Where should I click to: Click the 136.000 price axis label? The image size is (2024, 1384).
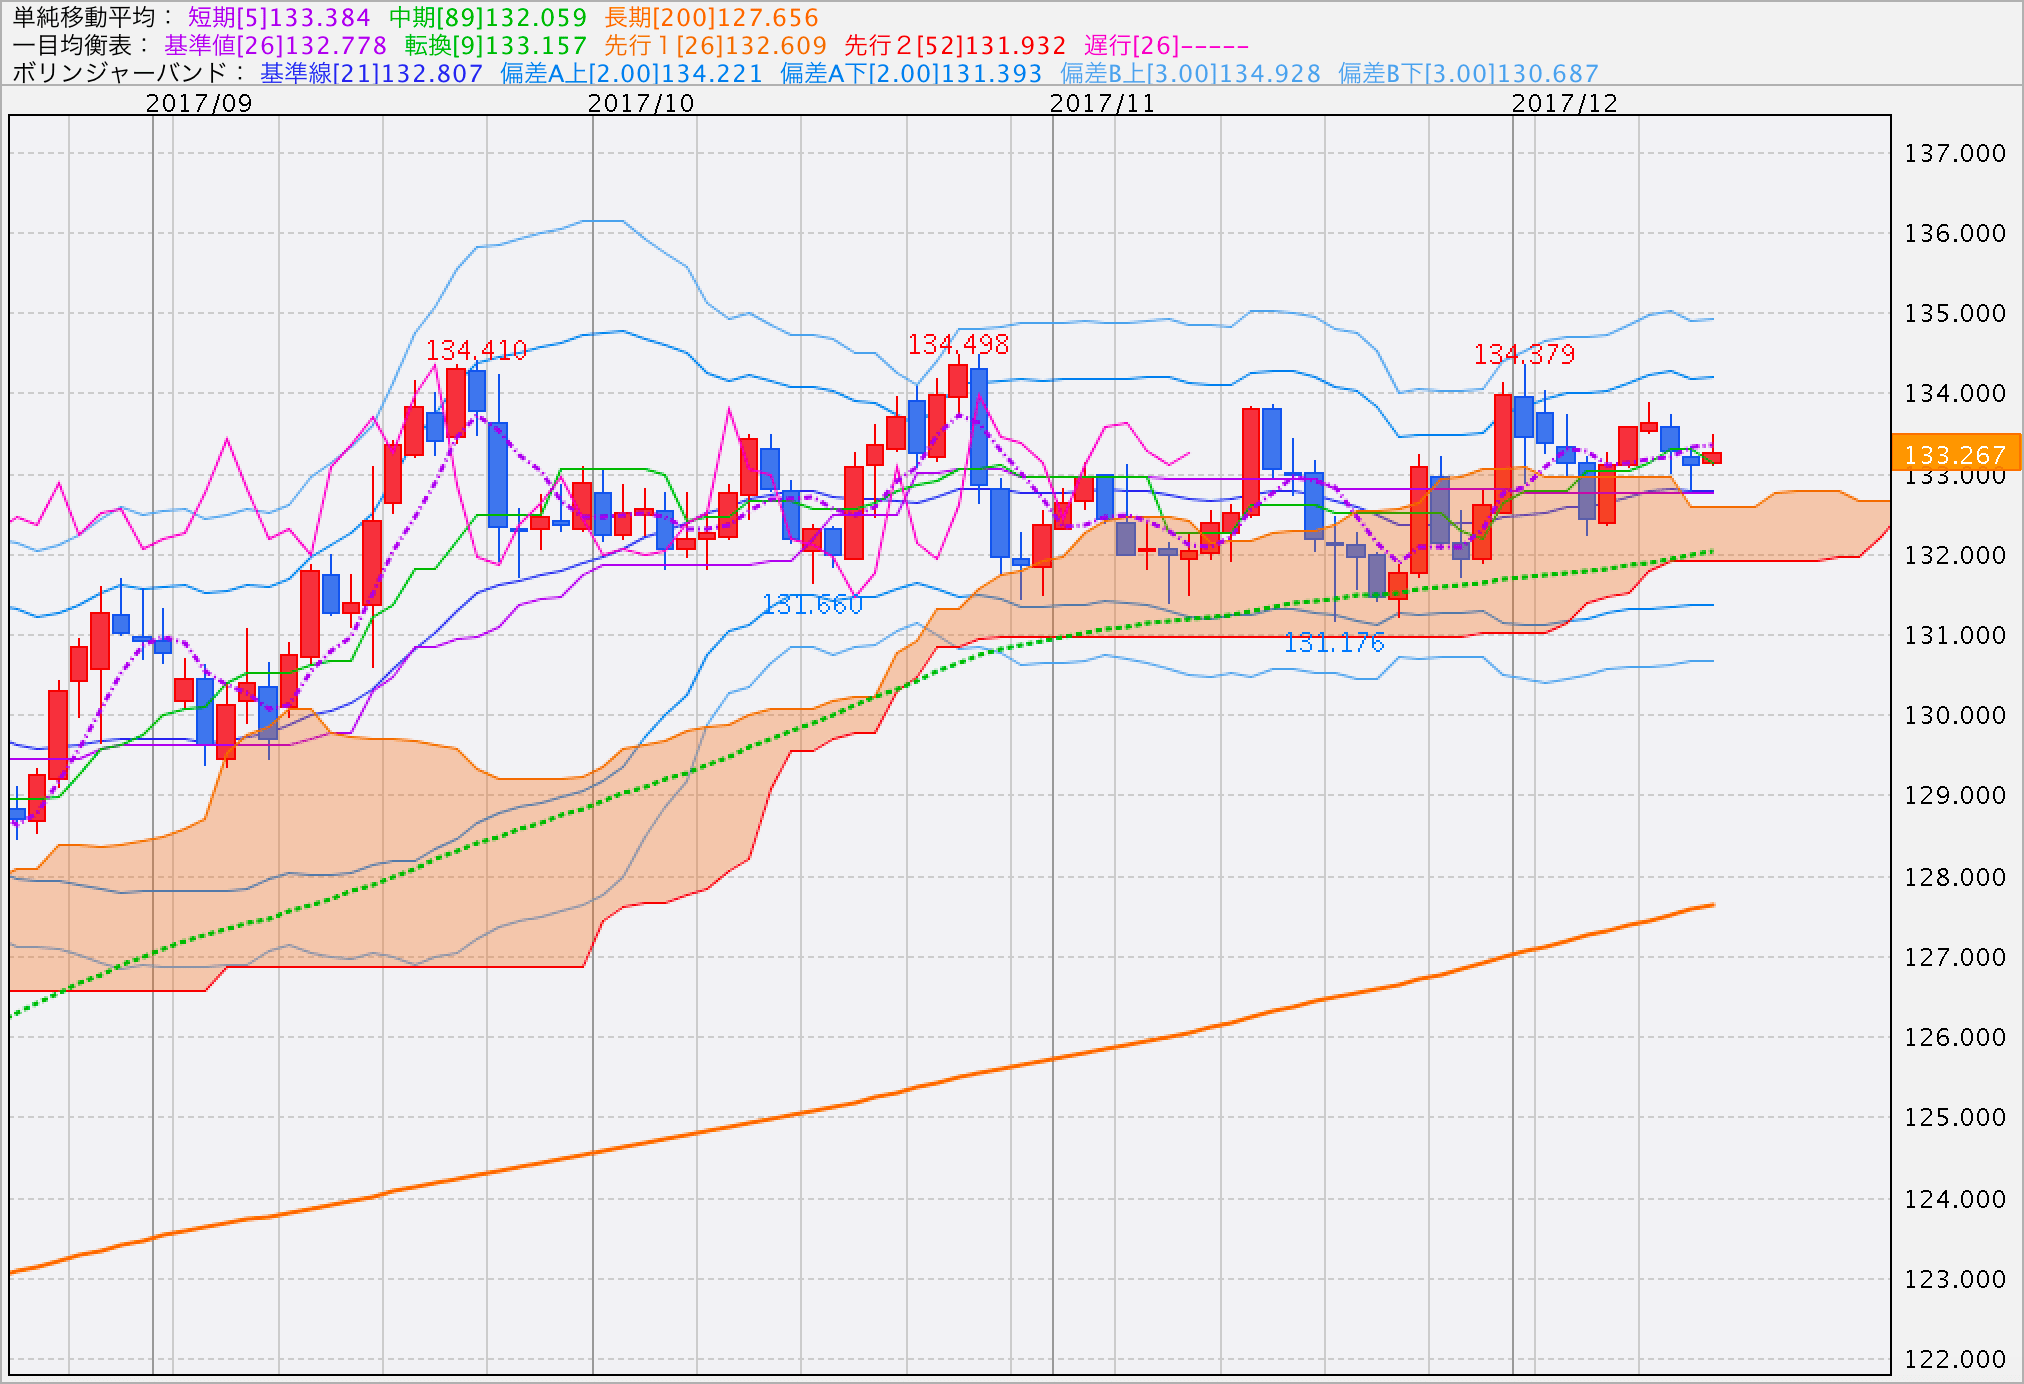1955,233
